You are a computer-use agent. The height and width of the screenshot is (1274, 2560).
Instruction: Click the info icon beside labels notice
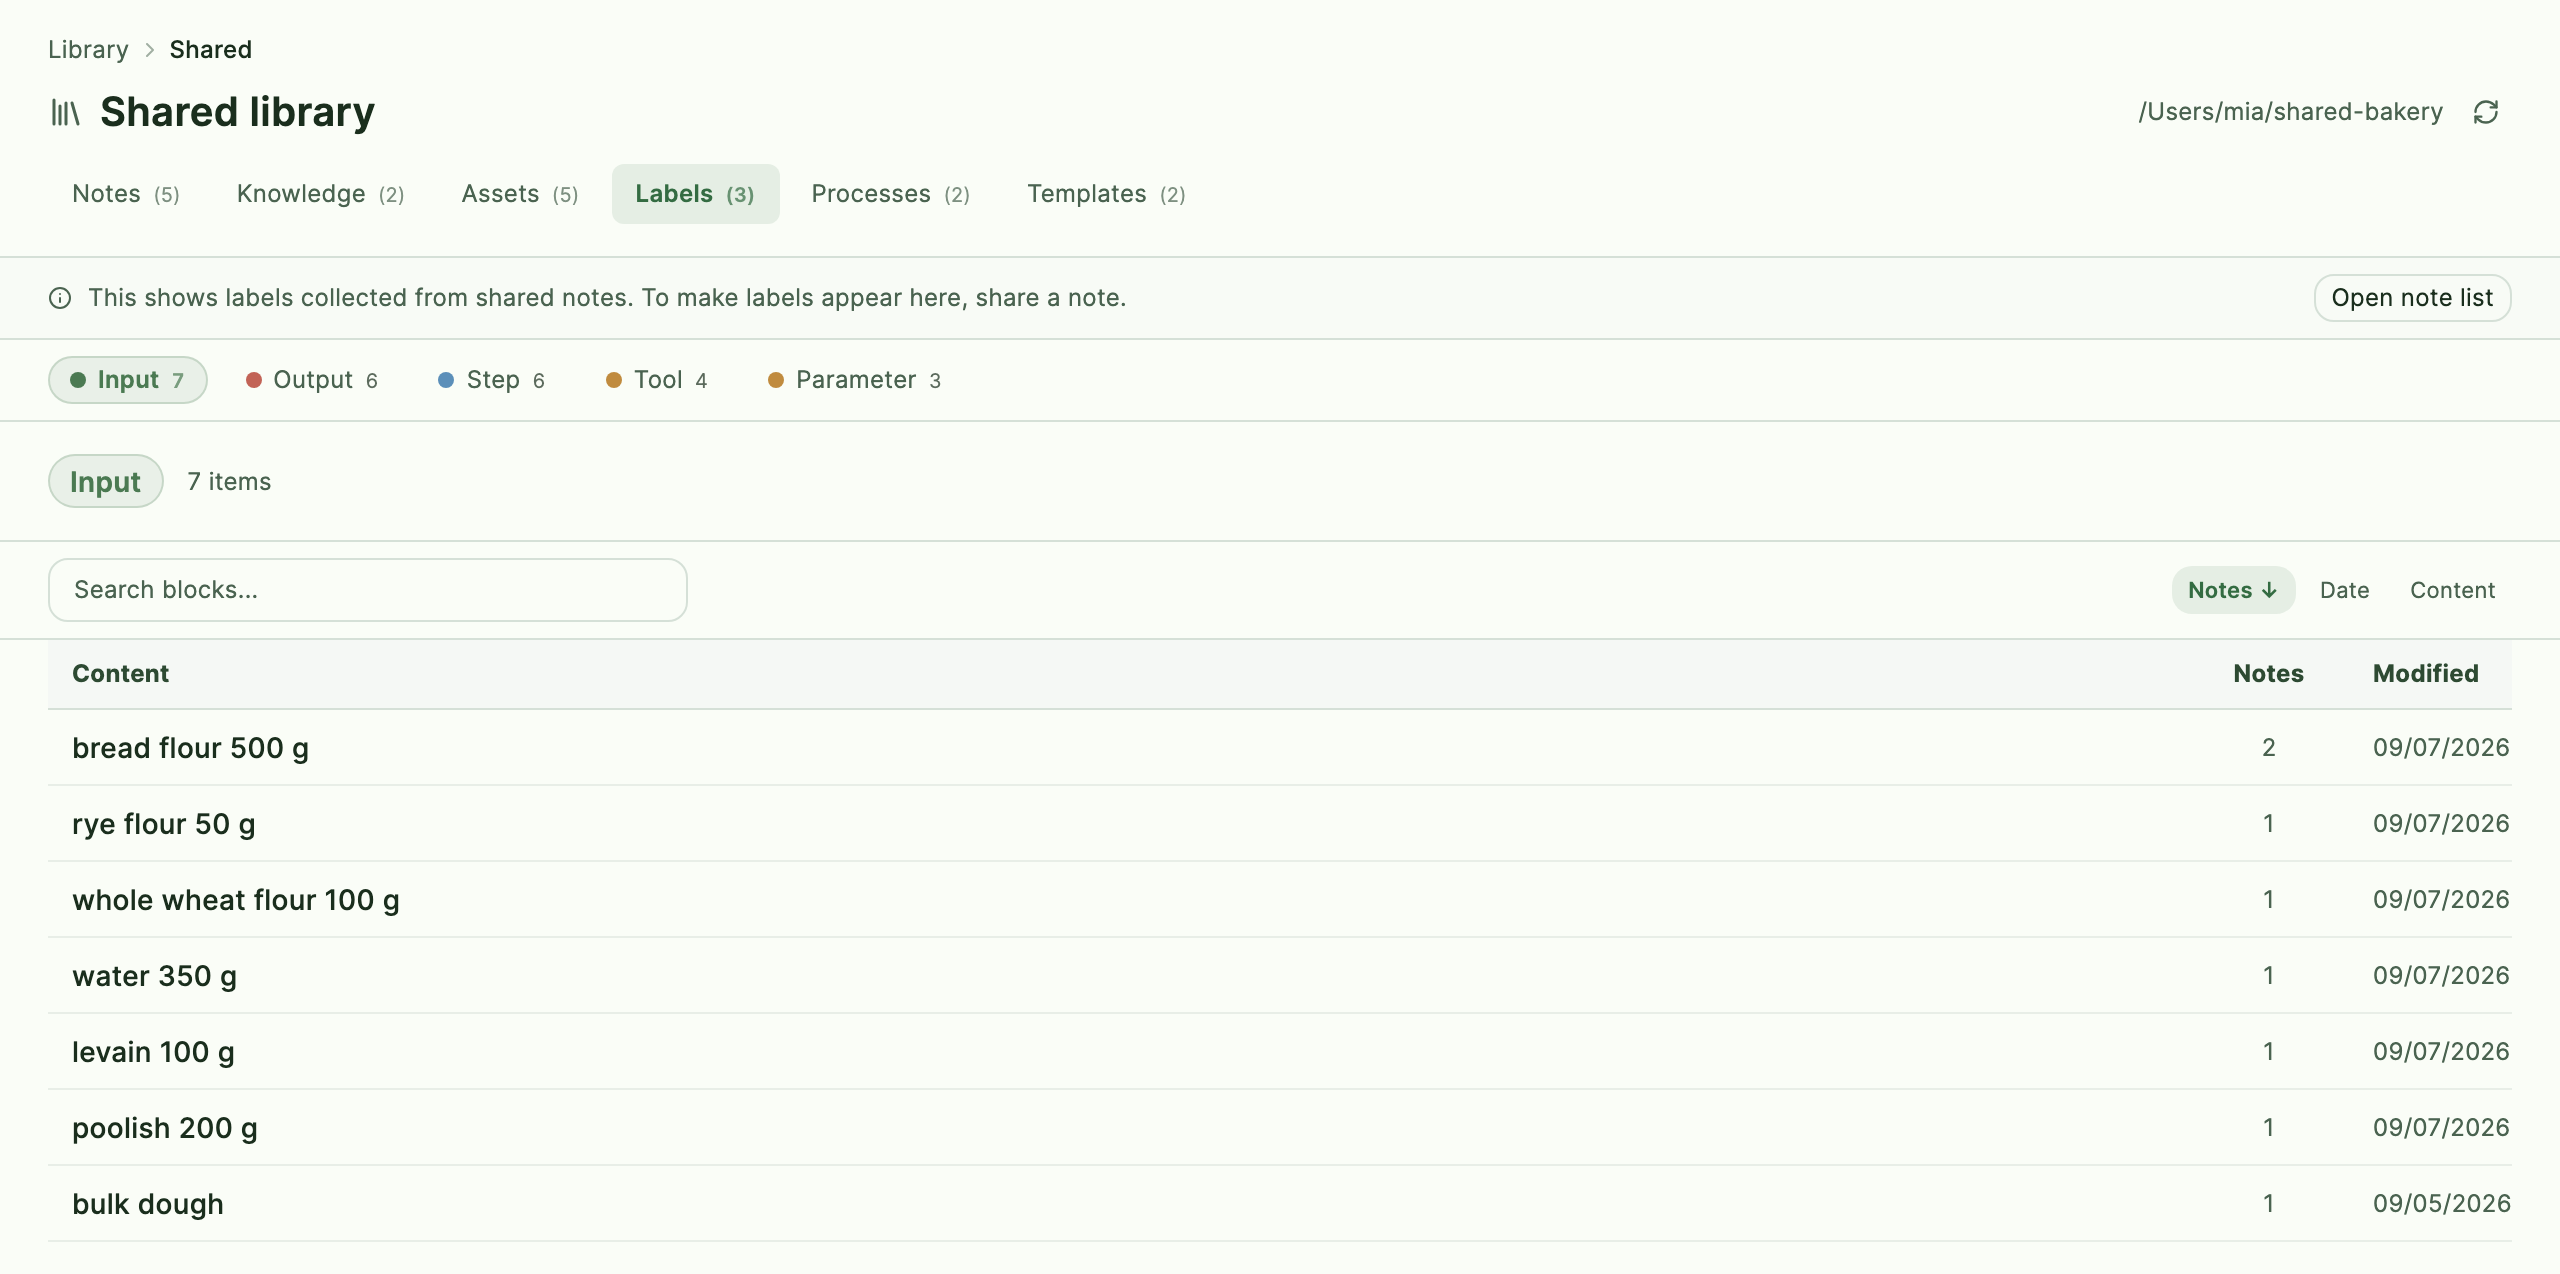[x=60, y=298]
